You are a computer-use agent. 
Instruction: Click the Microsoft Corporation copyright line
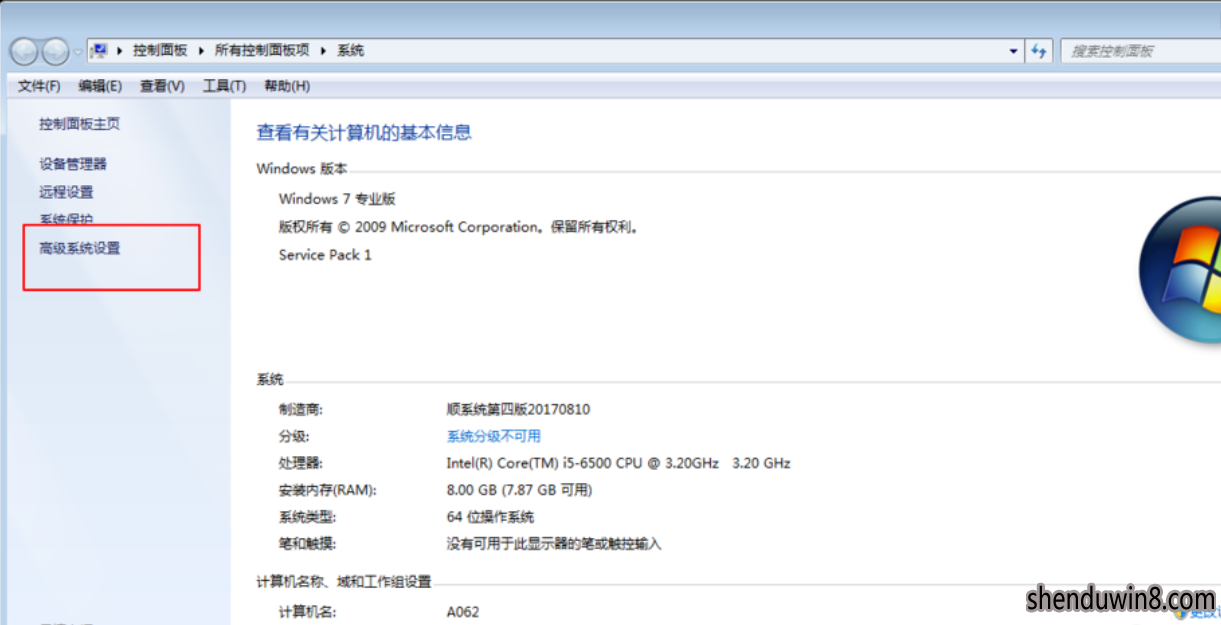459,227
